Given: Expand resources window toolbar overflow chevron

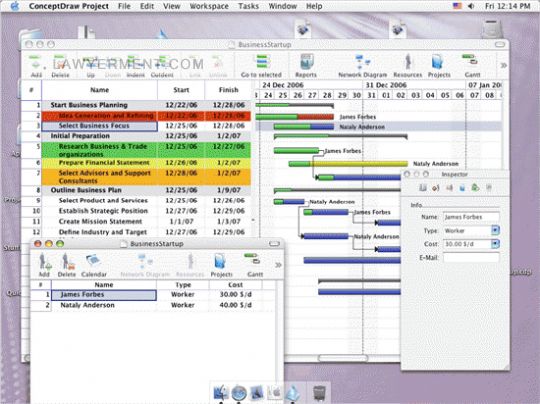Looking at the screenshot, I should click(x=278, y=265).
